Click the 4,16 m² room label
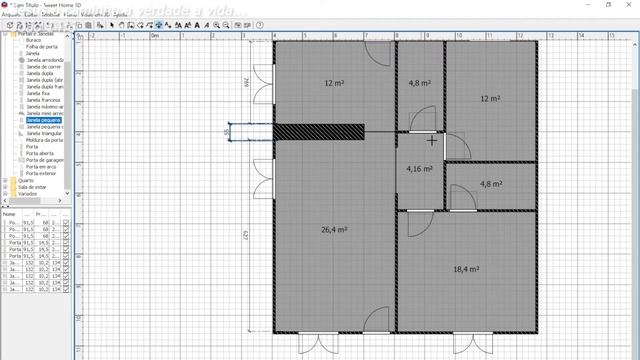 (x=419, y=169)
